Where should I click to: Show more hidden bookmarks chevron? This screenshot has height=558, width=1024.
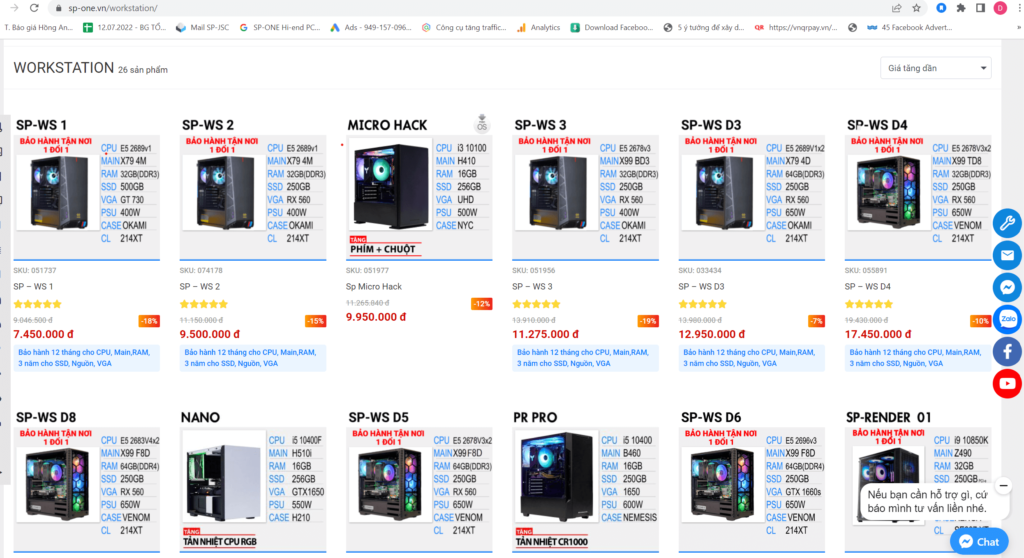click(x=1019, y=27)
